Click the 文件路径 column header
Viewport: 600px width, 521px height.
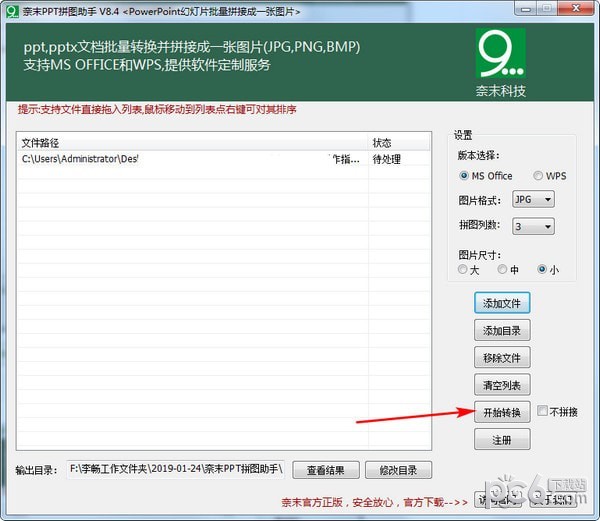tap(190, 142)
